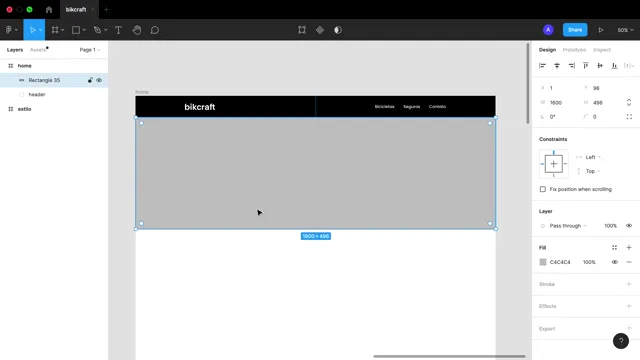Image resolution: width=640 pixels, height=360 pixels.
Task: Open the 50% zoom dropdown
Action: click(x=625, y=30)
